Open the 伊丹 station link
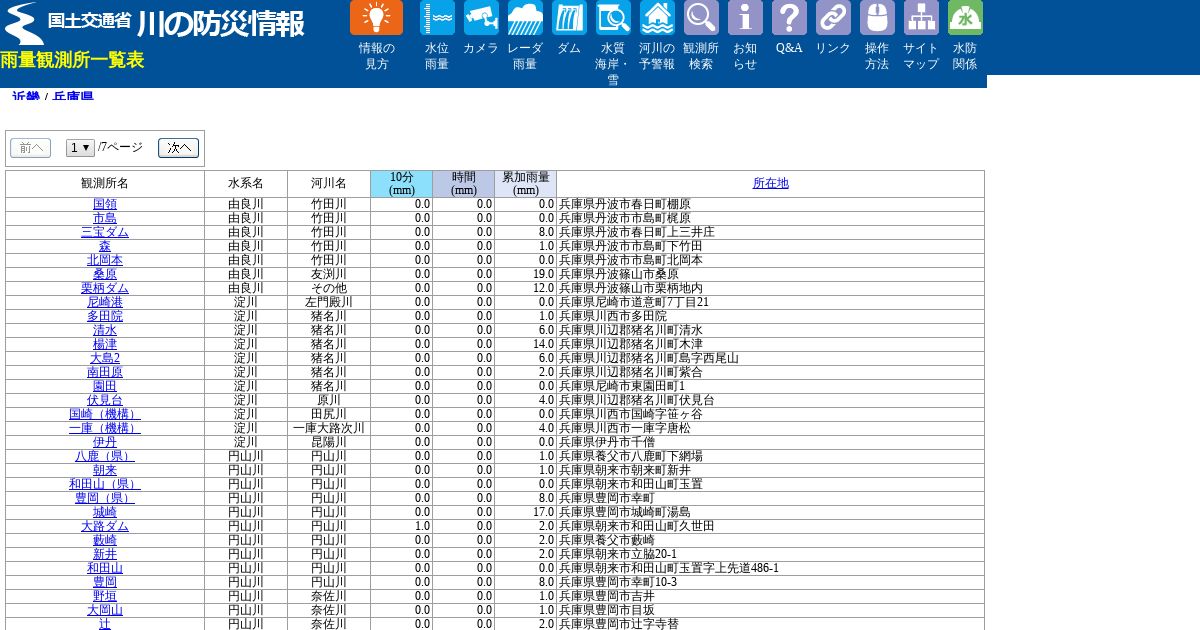This screenshot has height=630, width=1200. click(105, 442)
